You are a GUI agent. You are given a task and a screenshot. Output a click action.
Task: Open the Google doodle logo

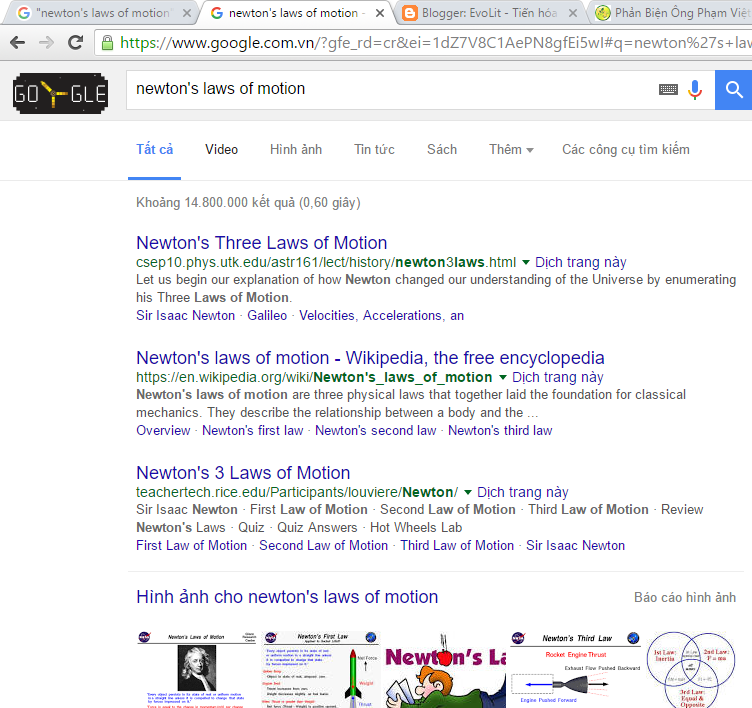pyautogui.click(x=60, y=94)
